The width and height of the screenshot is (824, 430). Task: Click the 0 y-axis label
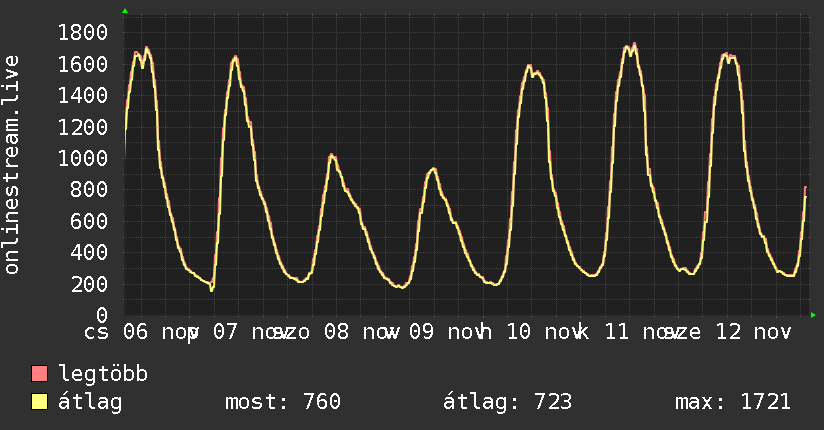(102, 315)
